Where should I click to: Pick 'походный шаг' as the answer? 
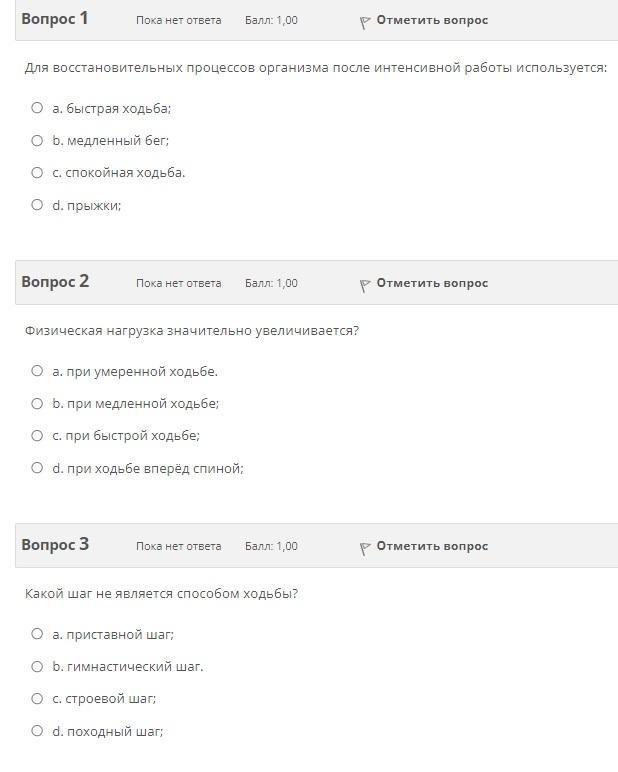37,731
